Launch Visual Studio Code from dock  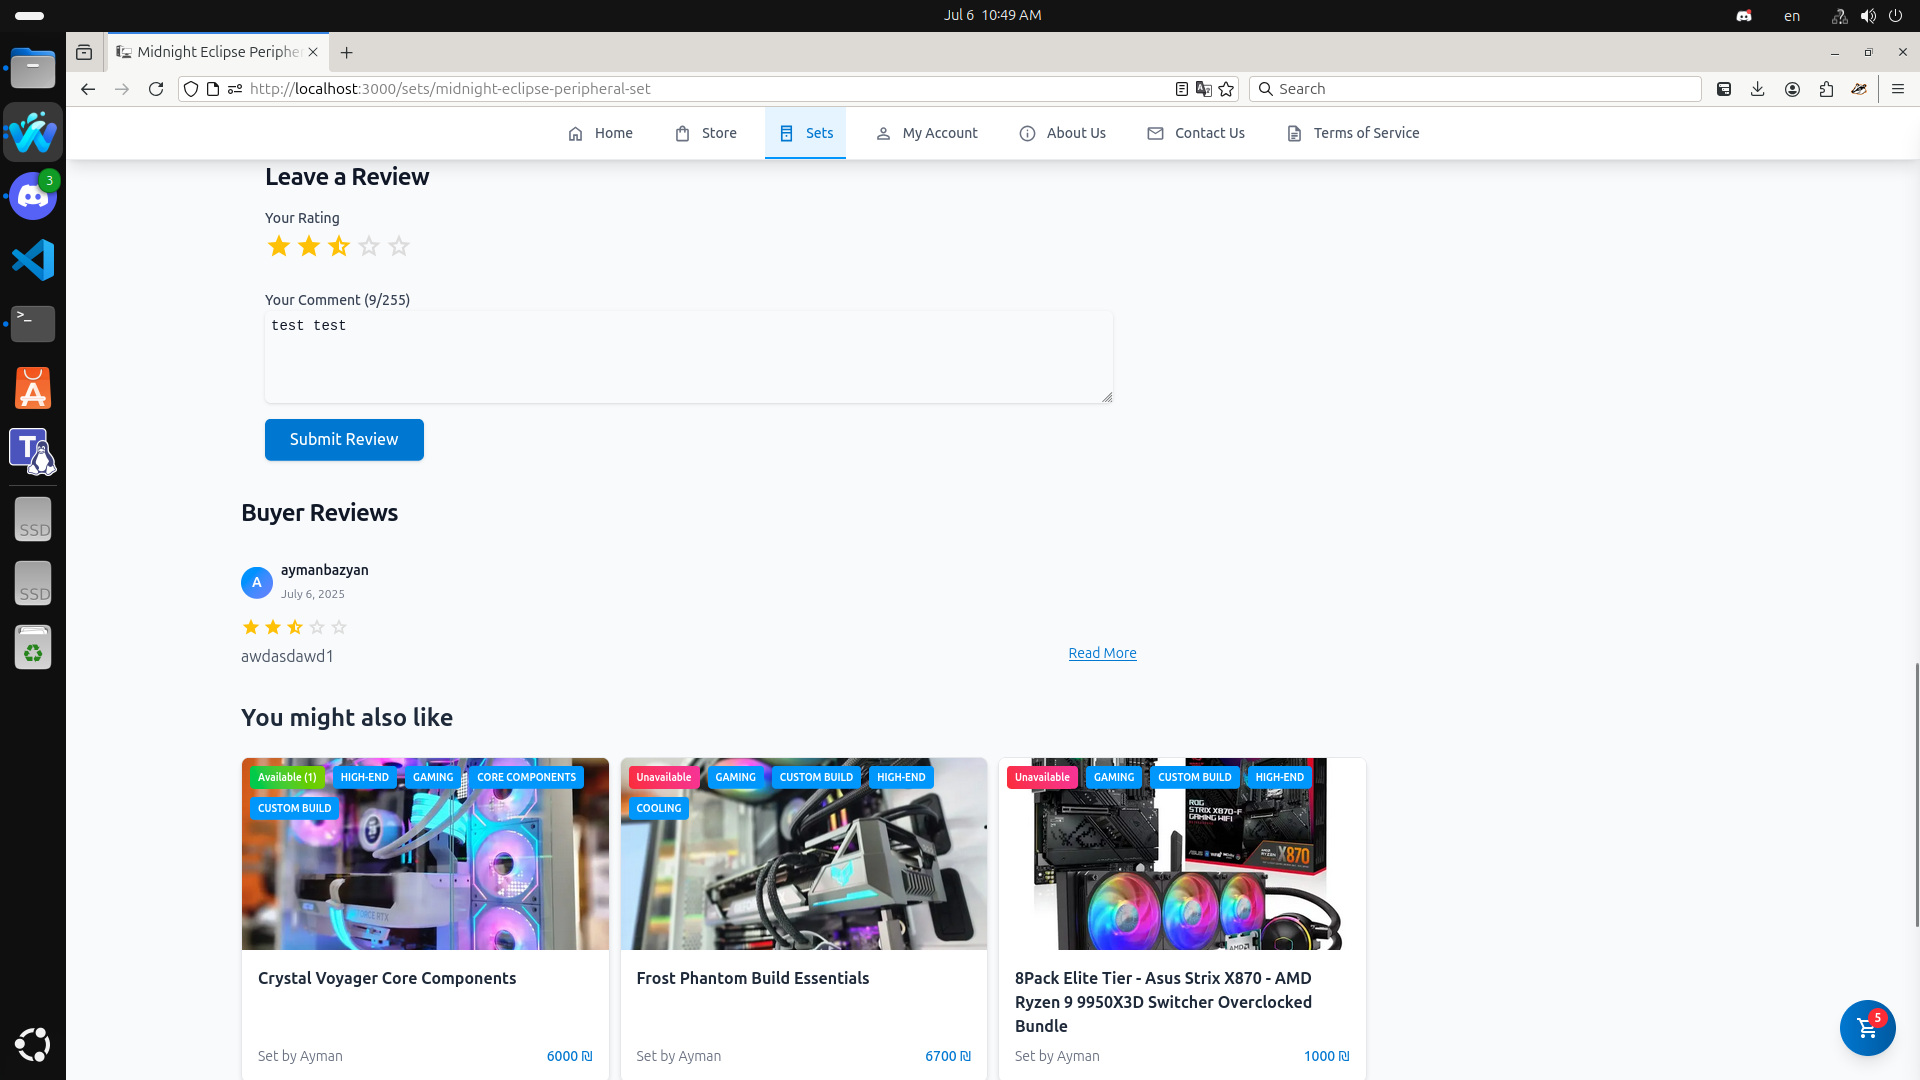pos(33,260)
